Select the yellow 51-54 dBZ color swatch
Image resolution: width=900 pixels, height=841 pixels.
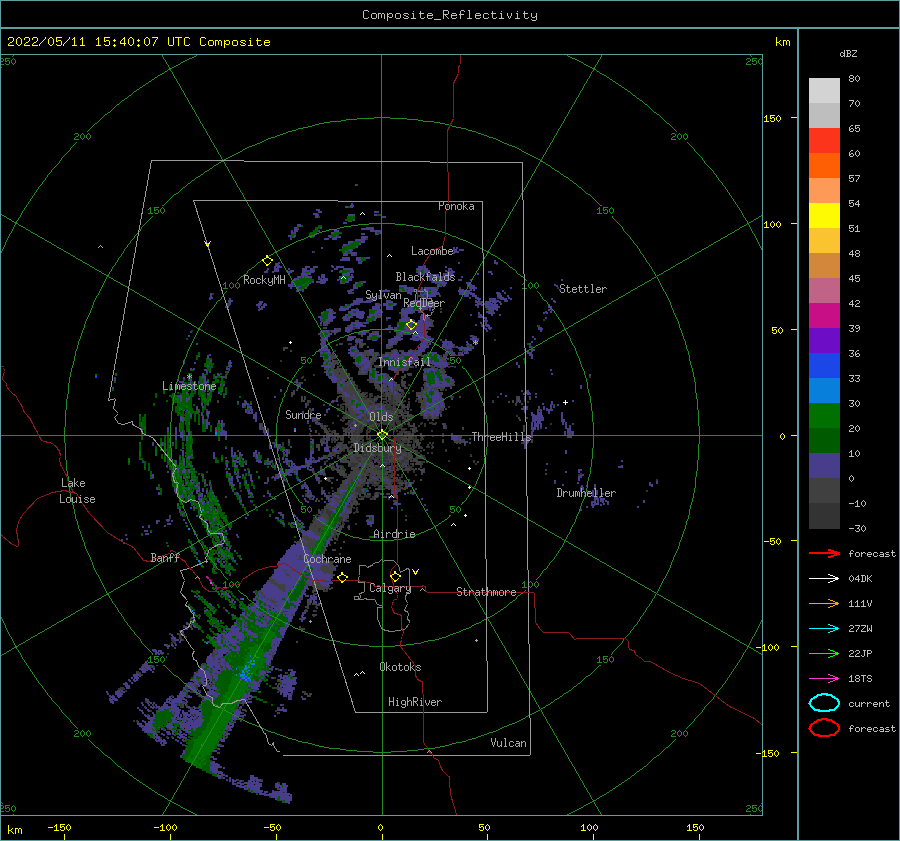(824, 215)
